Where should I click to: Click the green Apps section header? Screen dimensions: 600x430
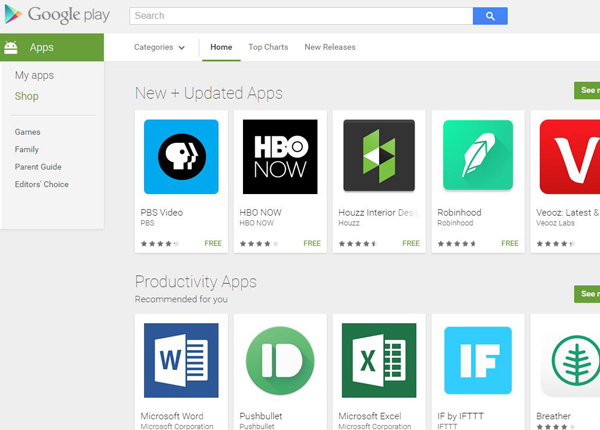coord(52,47)
